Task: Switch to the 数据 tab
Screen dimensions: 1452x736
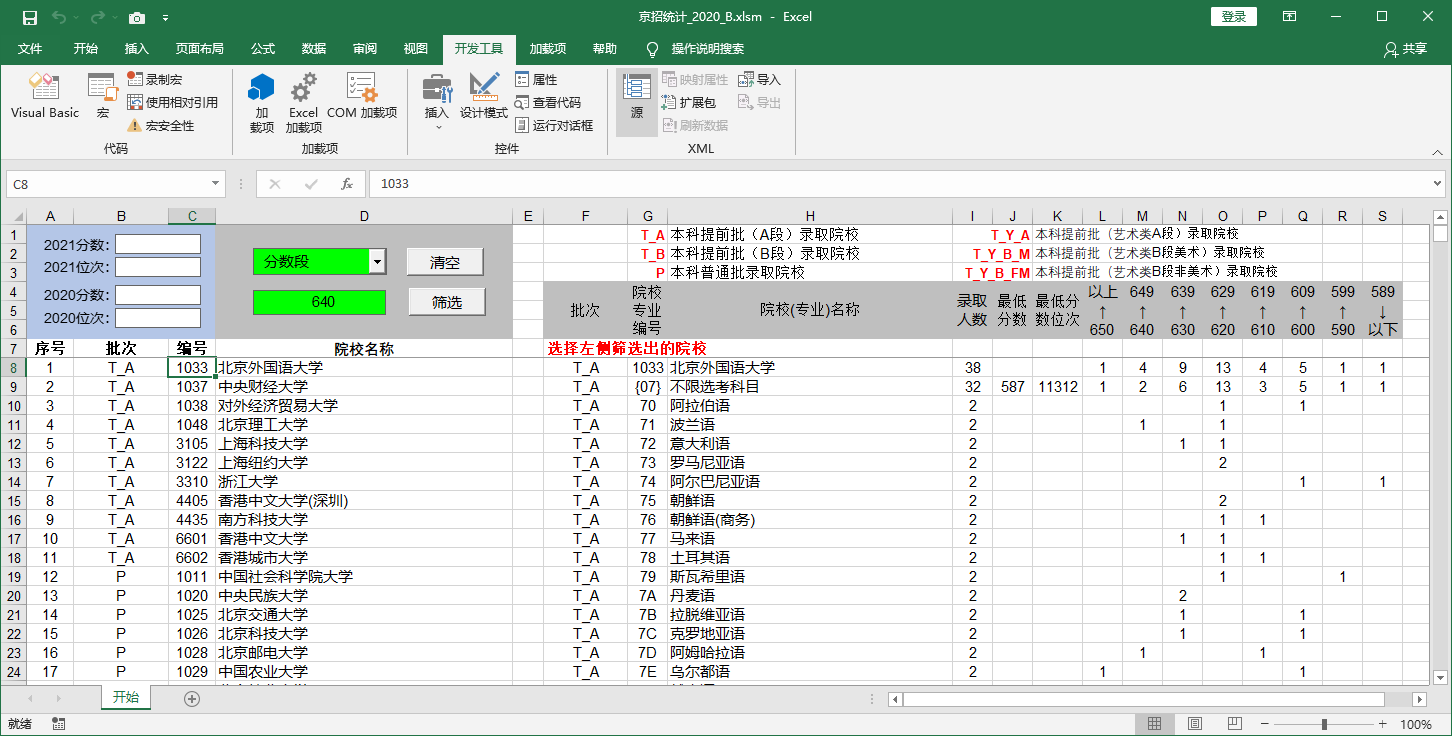Action: coord(314,48)
